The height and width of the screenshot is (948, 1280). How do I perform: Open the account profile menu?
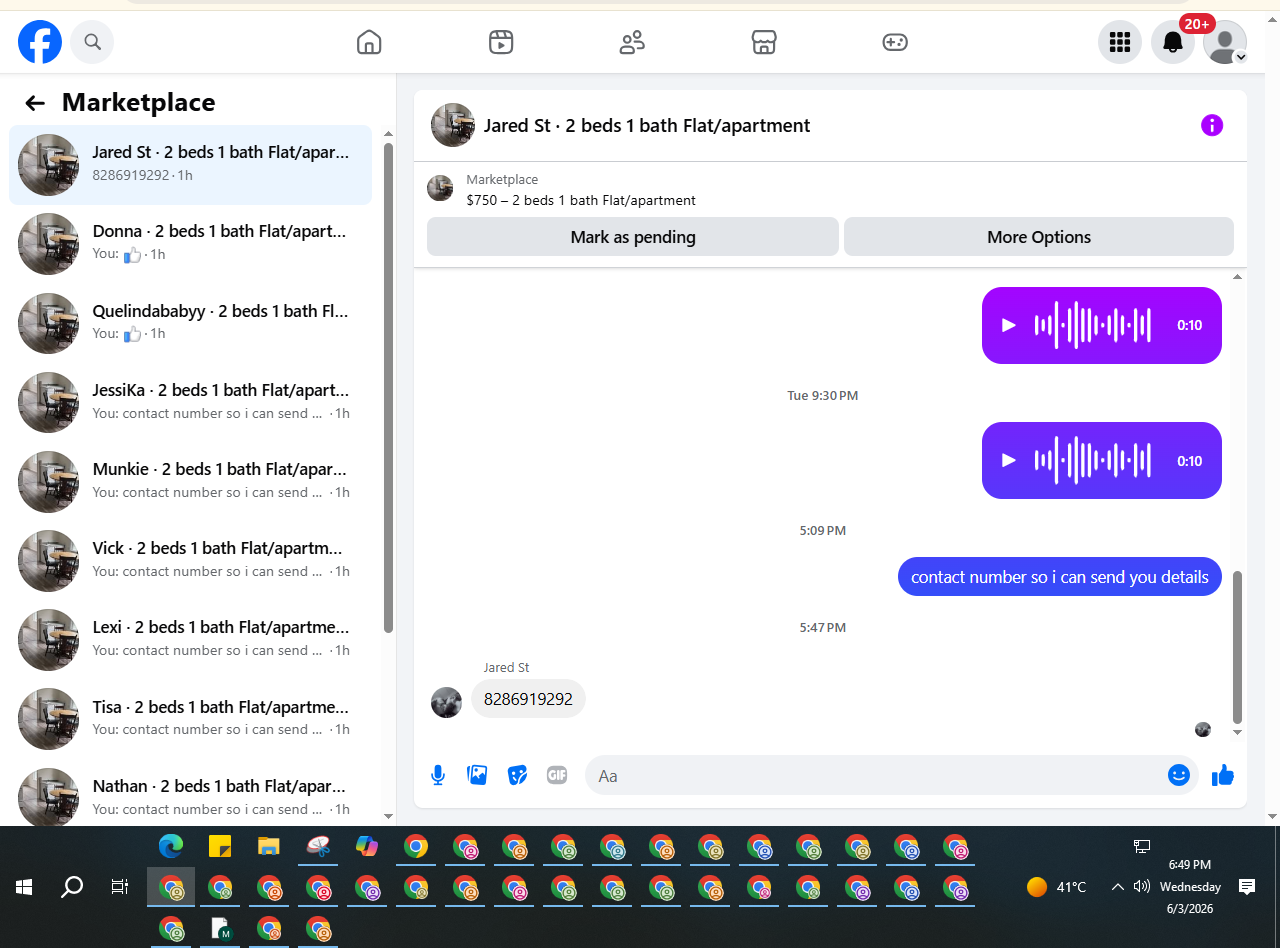[1225, 42]
